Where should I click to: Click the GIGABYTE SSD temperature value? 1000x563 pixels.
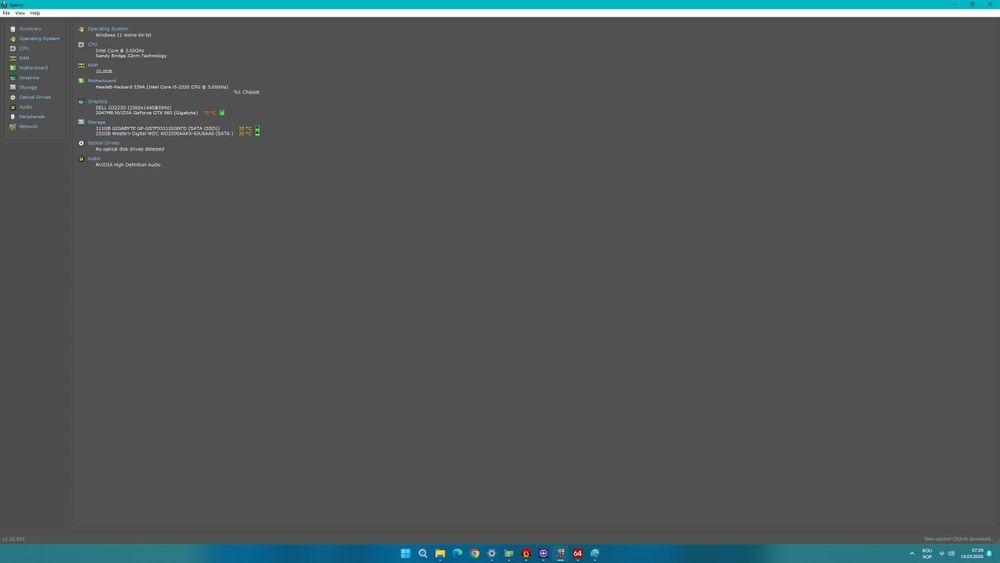(245, 128)
